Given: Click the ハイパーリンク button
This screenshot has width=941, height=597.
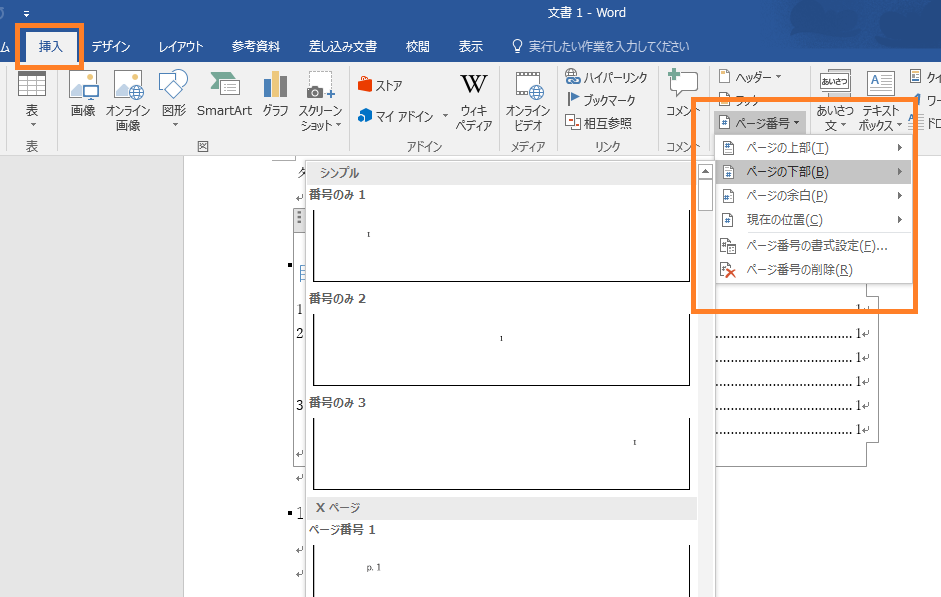Looking at the screenshot, I should pyautogui.click(x=607, y=77).
